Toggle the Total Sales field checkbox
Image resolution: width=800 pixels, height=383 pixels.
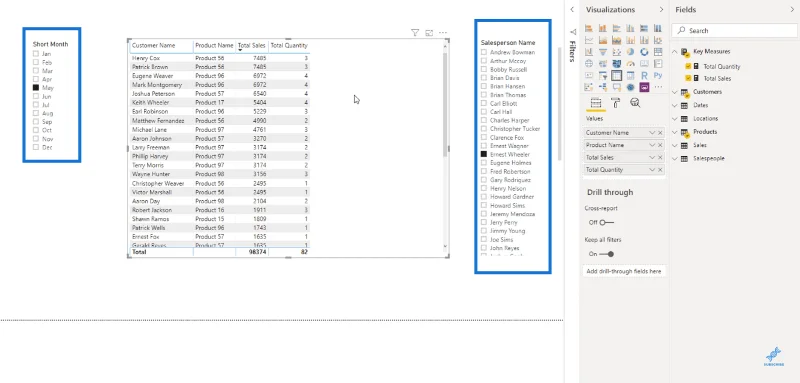pyautogui.click(x=688, y=79)
